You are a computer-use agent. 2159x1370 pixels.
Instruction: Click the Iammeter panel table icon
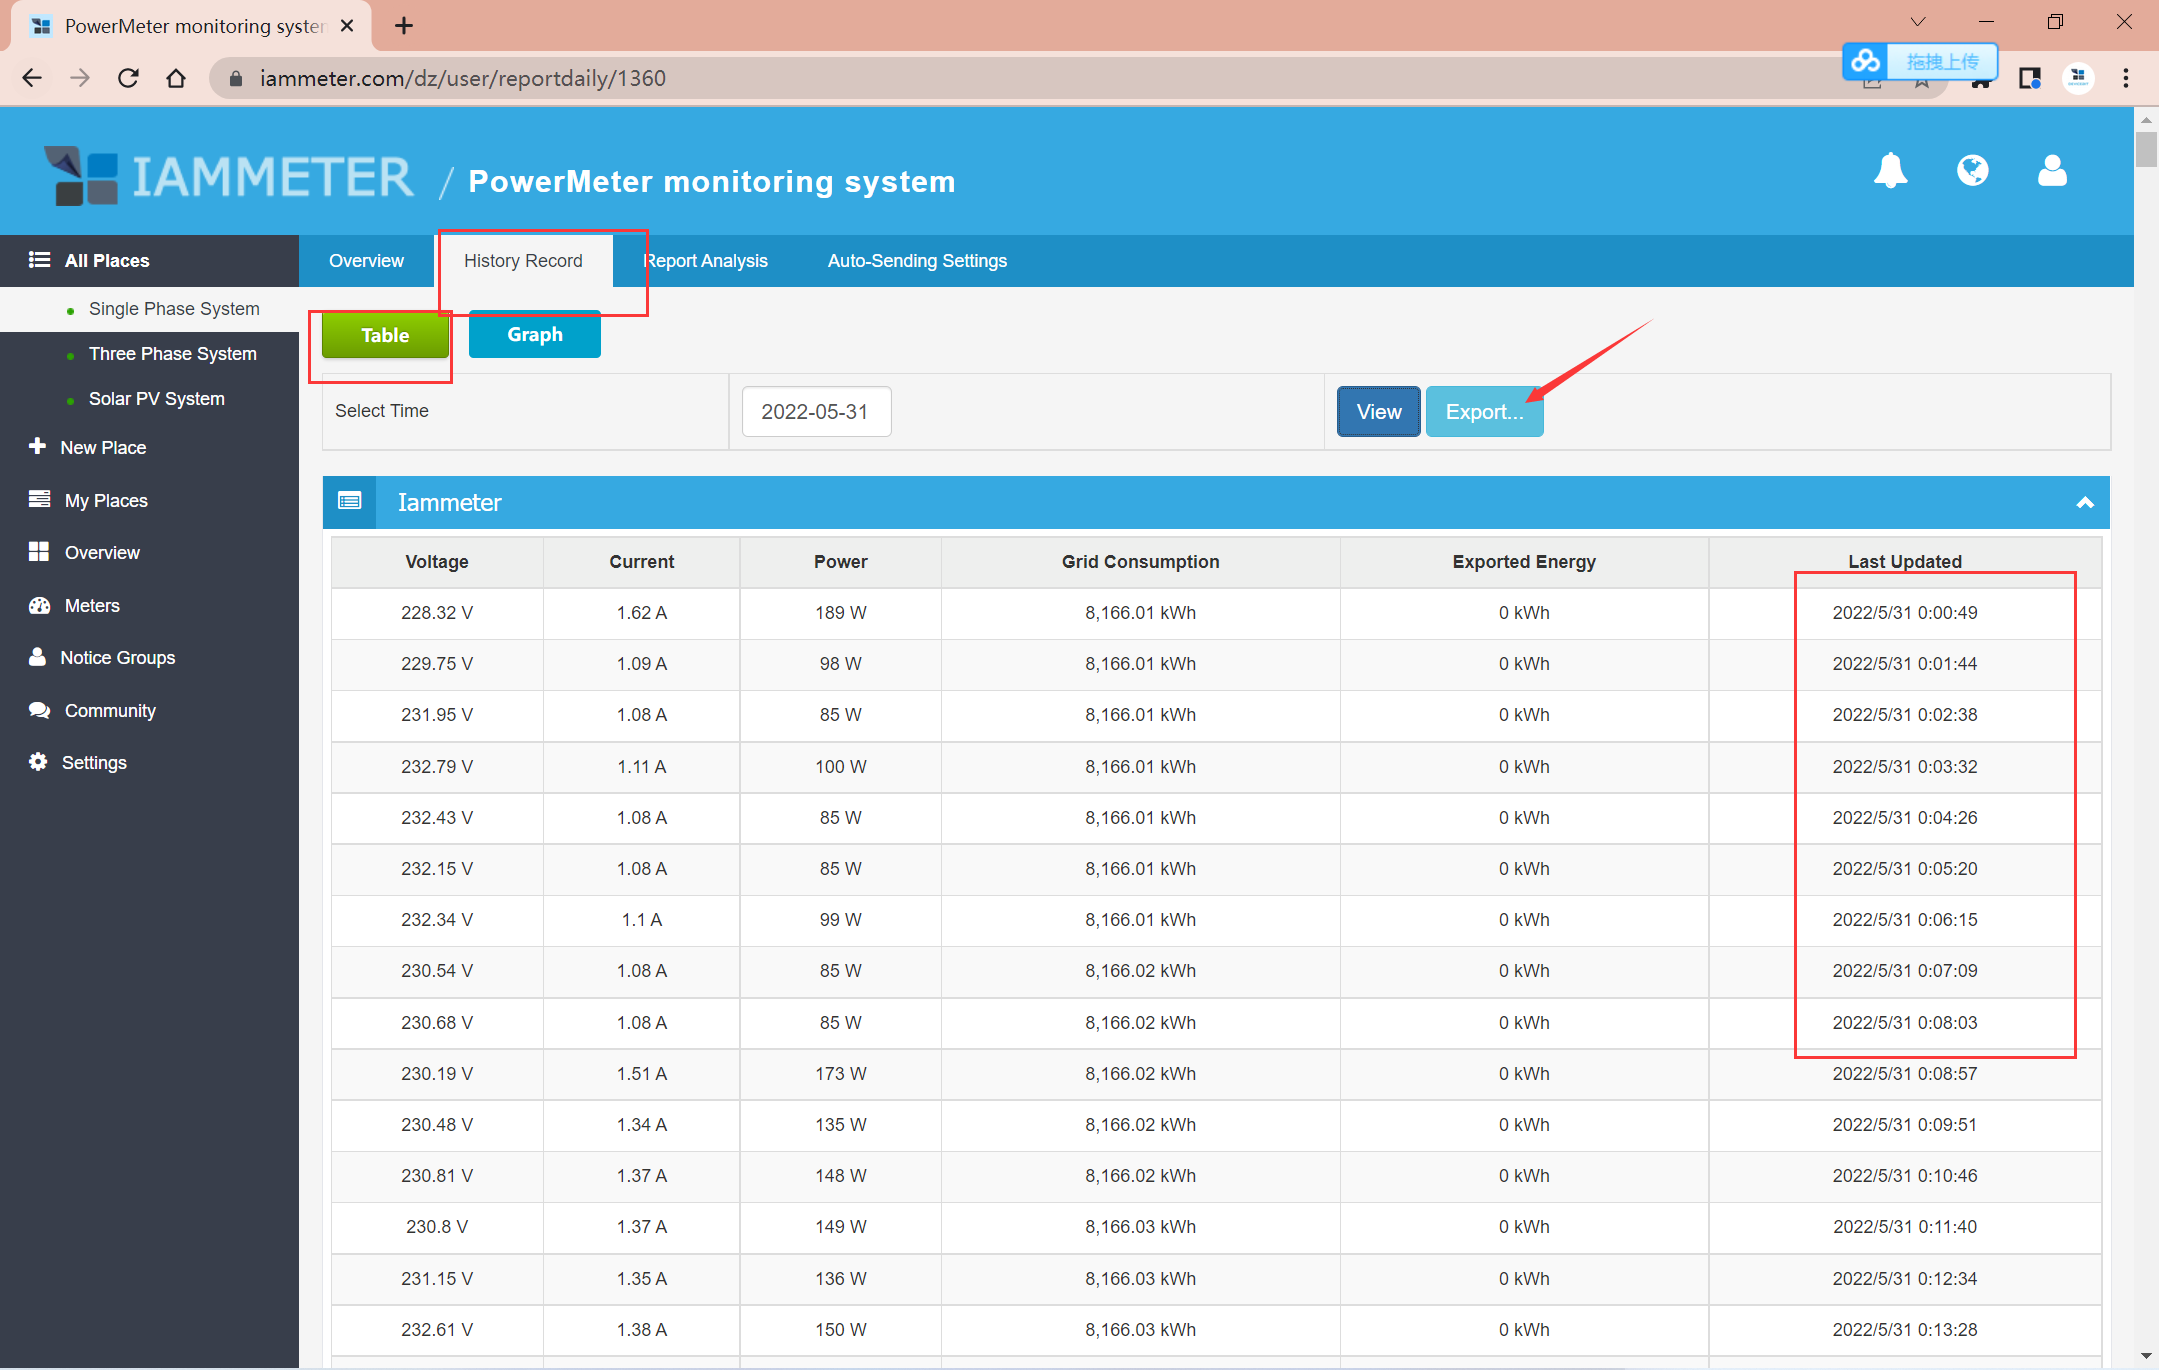pos(350,502)
